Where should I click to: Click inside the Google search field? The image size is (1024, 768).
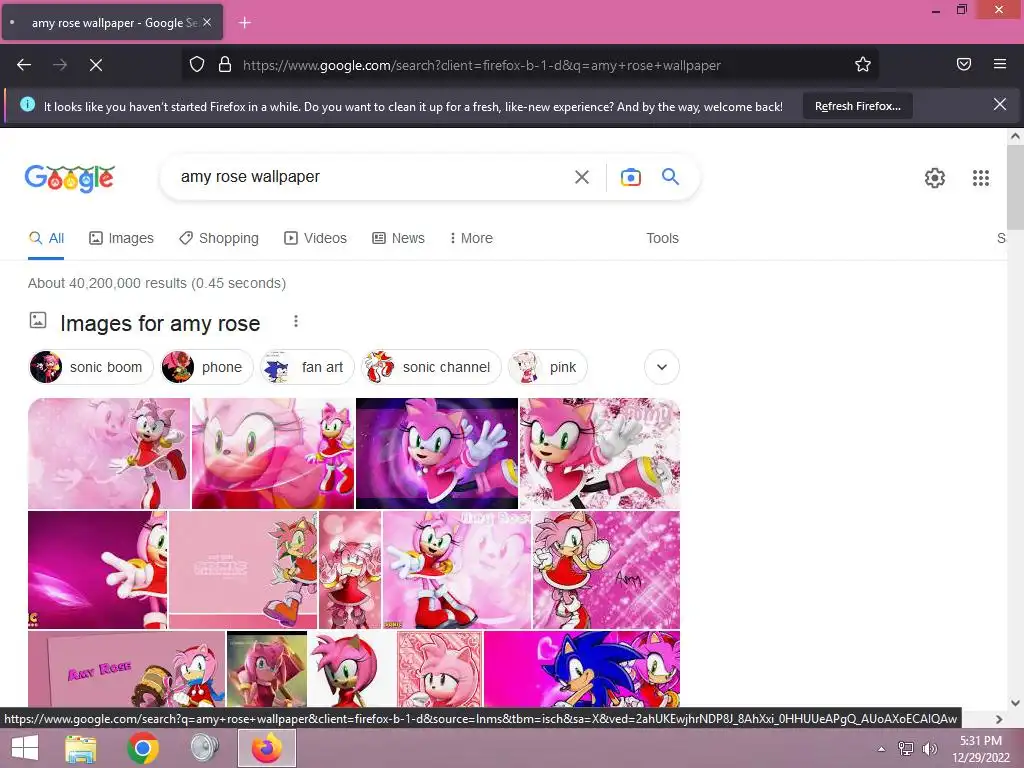pyautogui.click(x=372, y=177)
